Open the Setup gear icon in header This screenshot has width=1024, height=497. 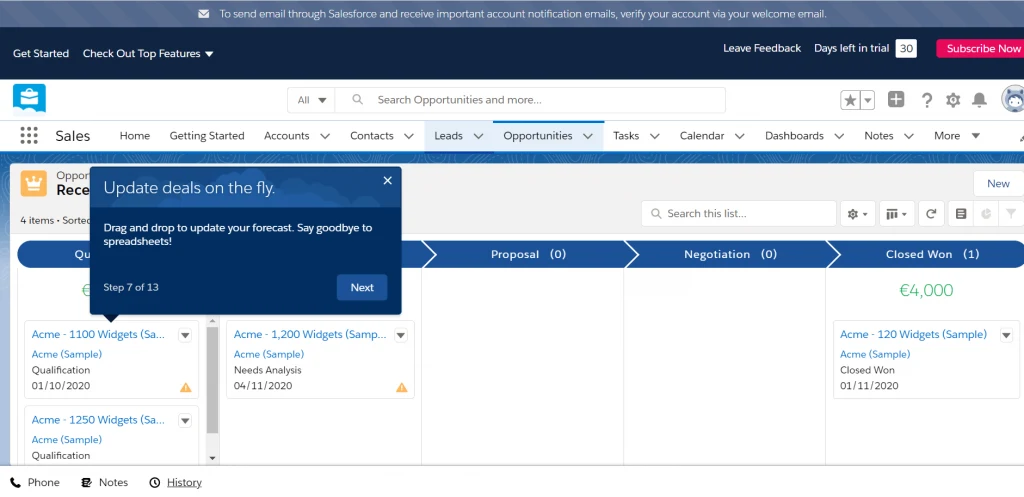[953, 100]
